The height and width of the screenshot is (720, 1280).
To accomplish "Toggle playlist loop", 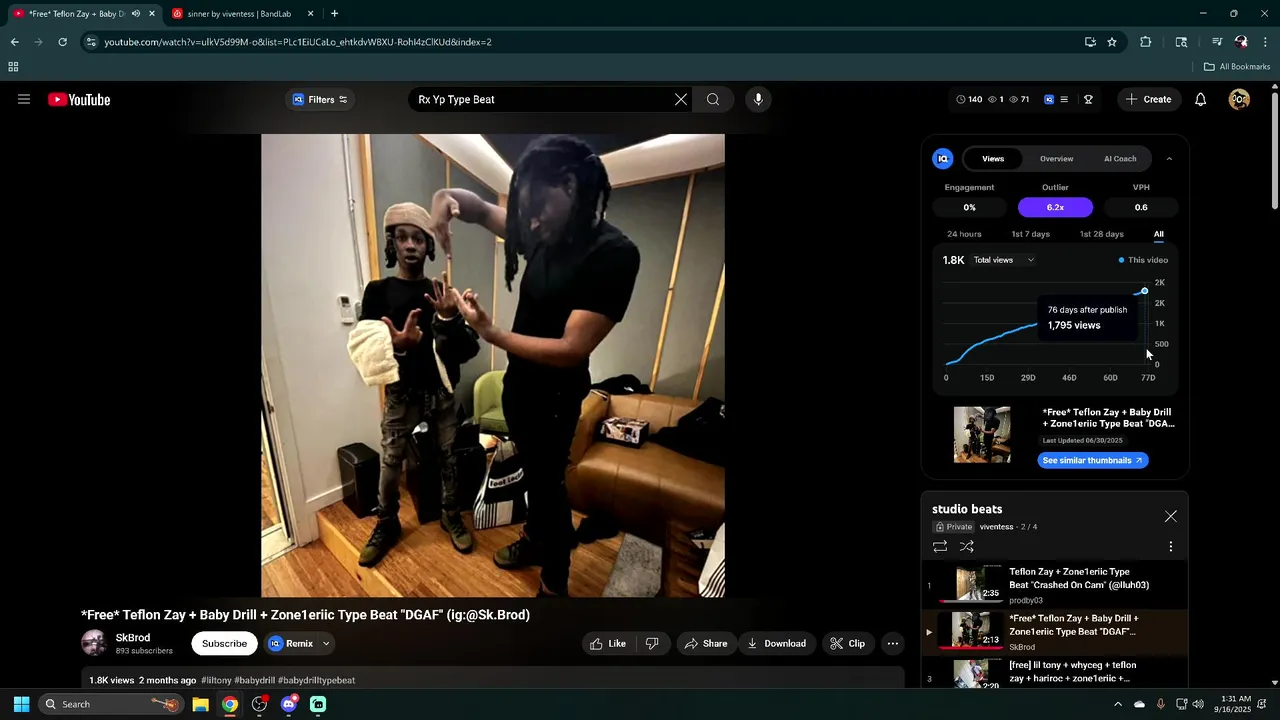I will (x=940, y=546).
